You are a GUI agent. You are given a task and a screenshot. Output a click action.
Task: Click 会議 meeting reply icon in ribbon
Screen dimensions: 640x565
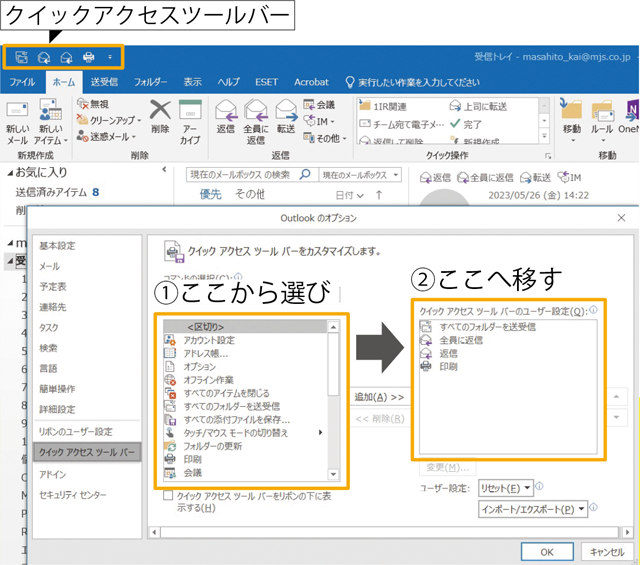319,105
